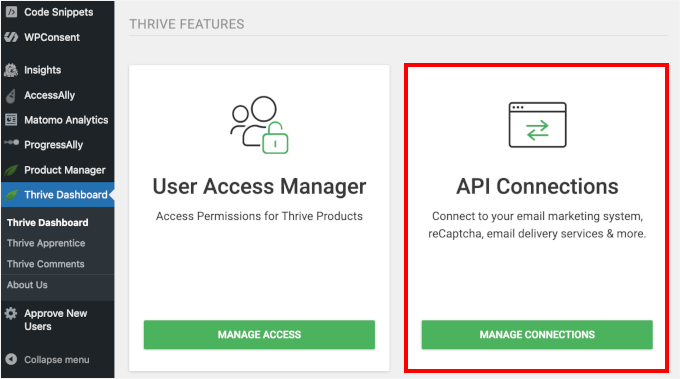The image size is (680, 379).
Task: Click the MANAGE CONNECTIONS button
Action: pyautogui.click(x=537, y=335)
